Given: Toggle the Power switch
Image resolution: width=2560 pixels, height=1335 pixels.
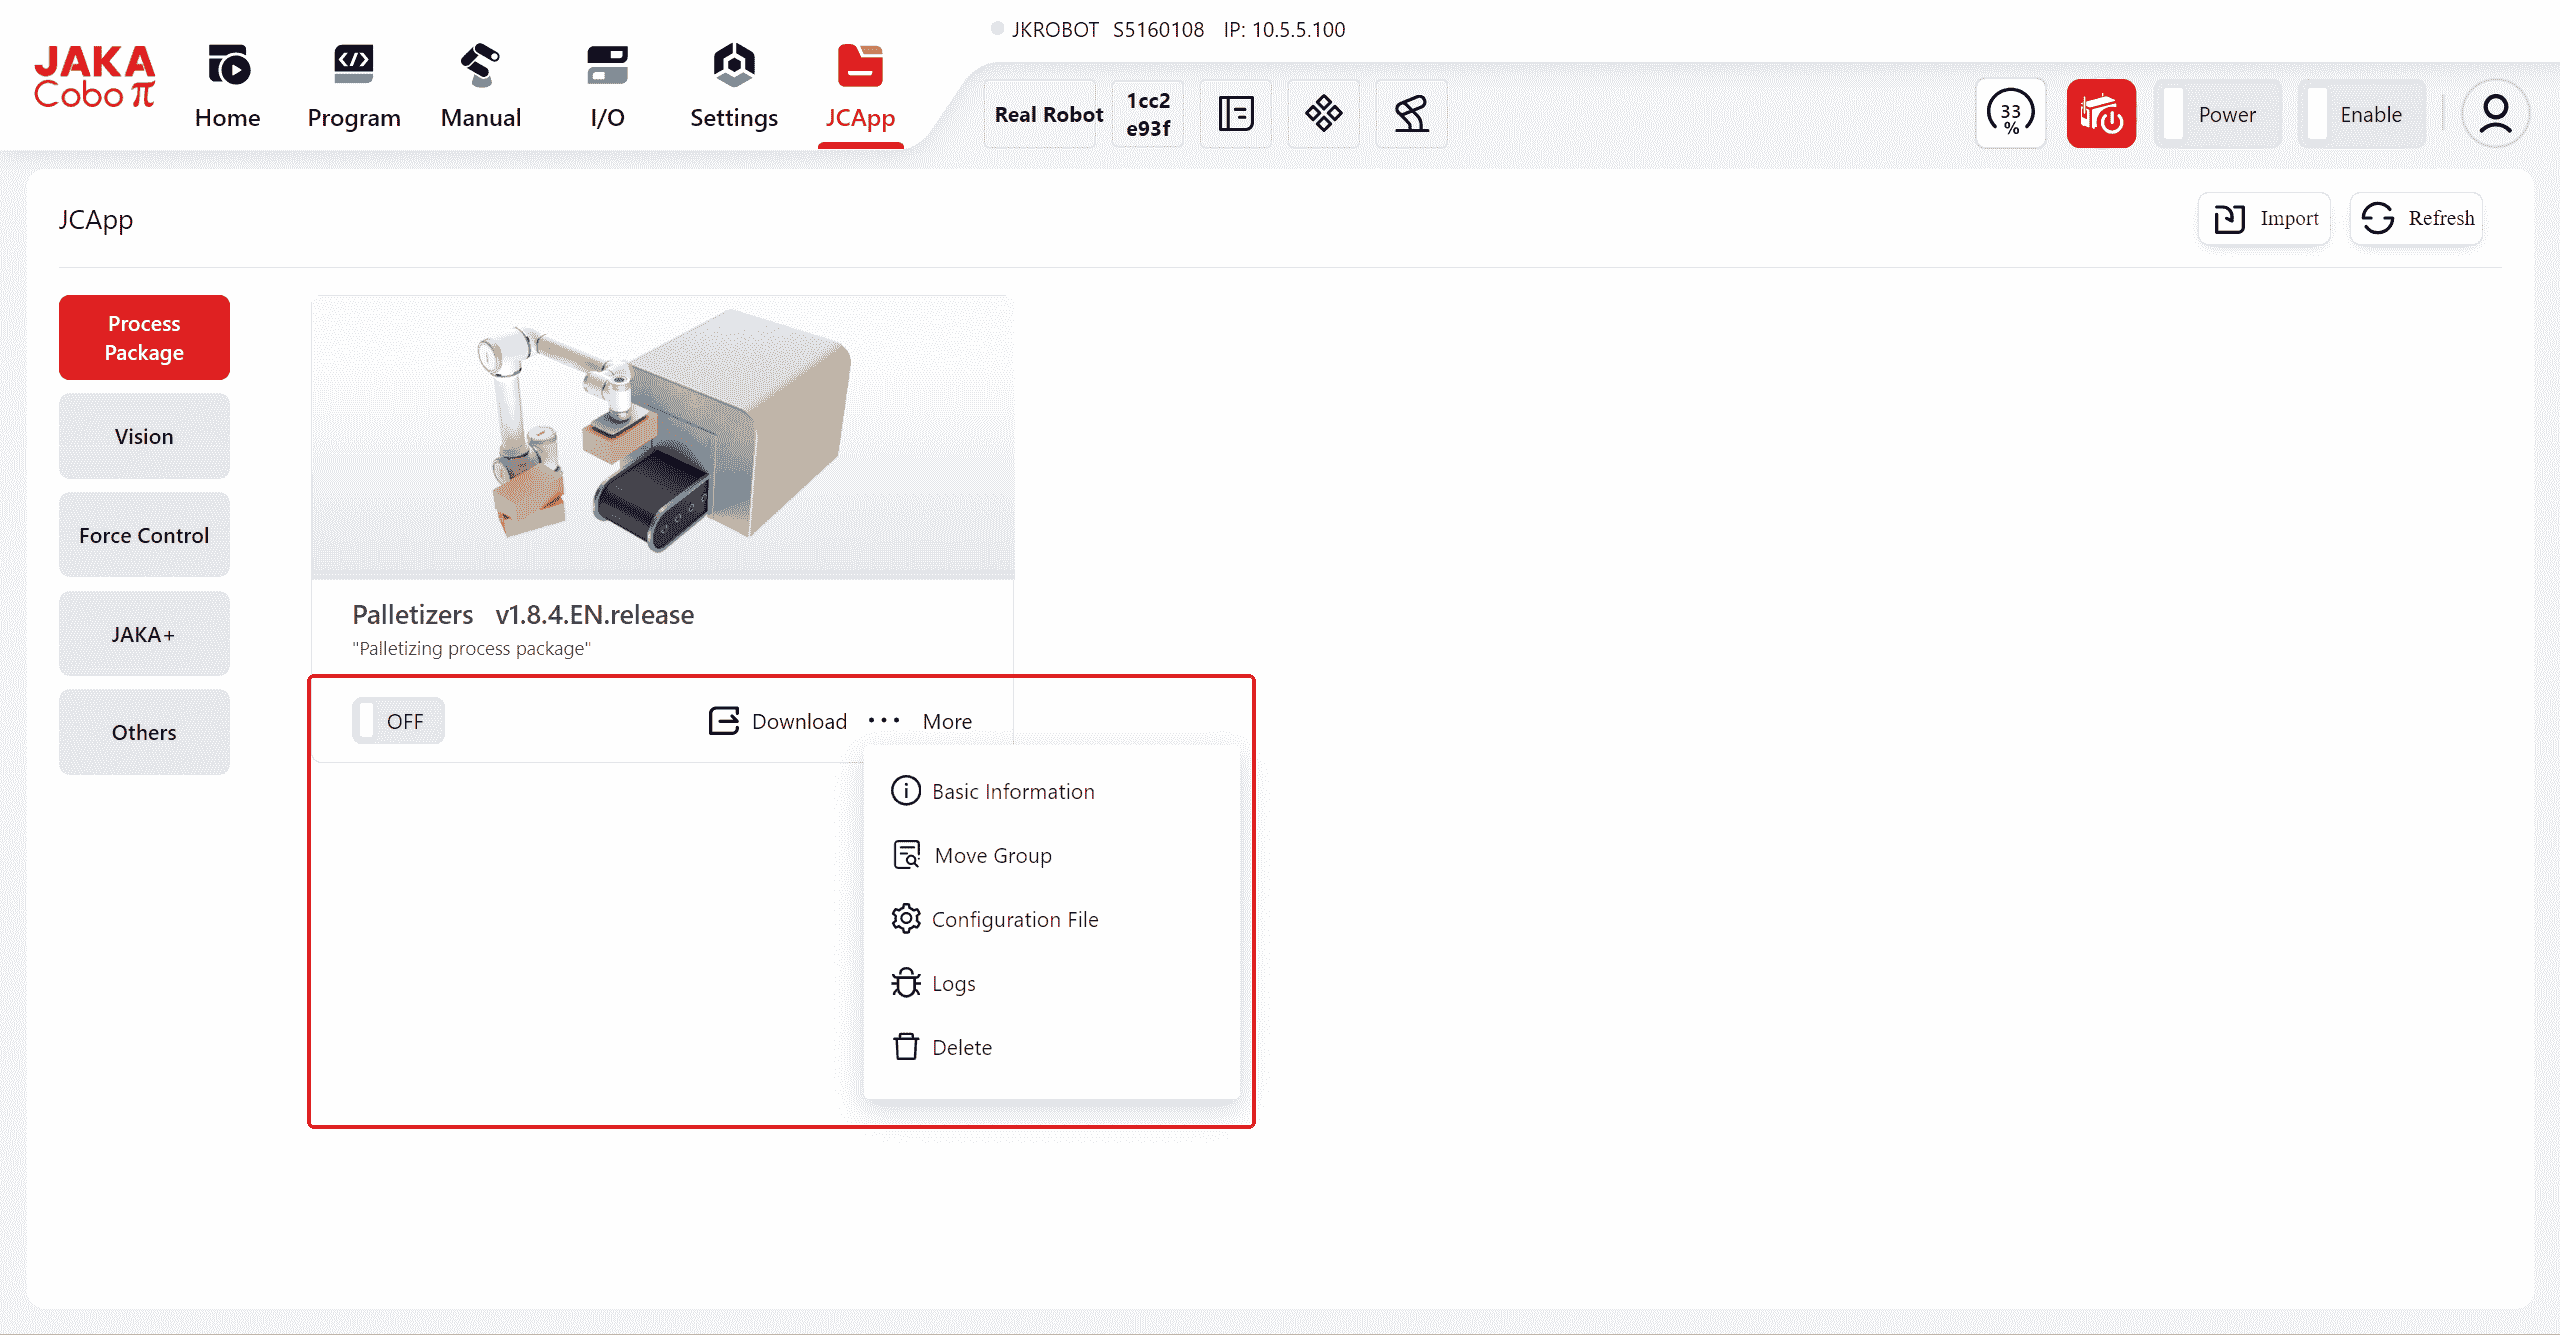Looking at the screenshot, I should [2217, 114].
